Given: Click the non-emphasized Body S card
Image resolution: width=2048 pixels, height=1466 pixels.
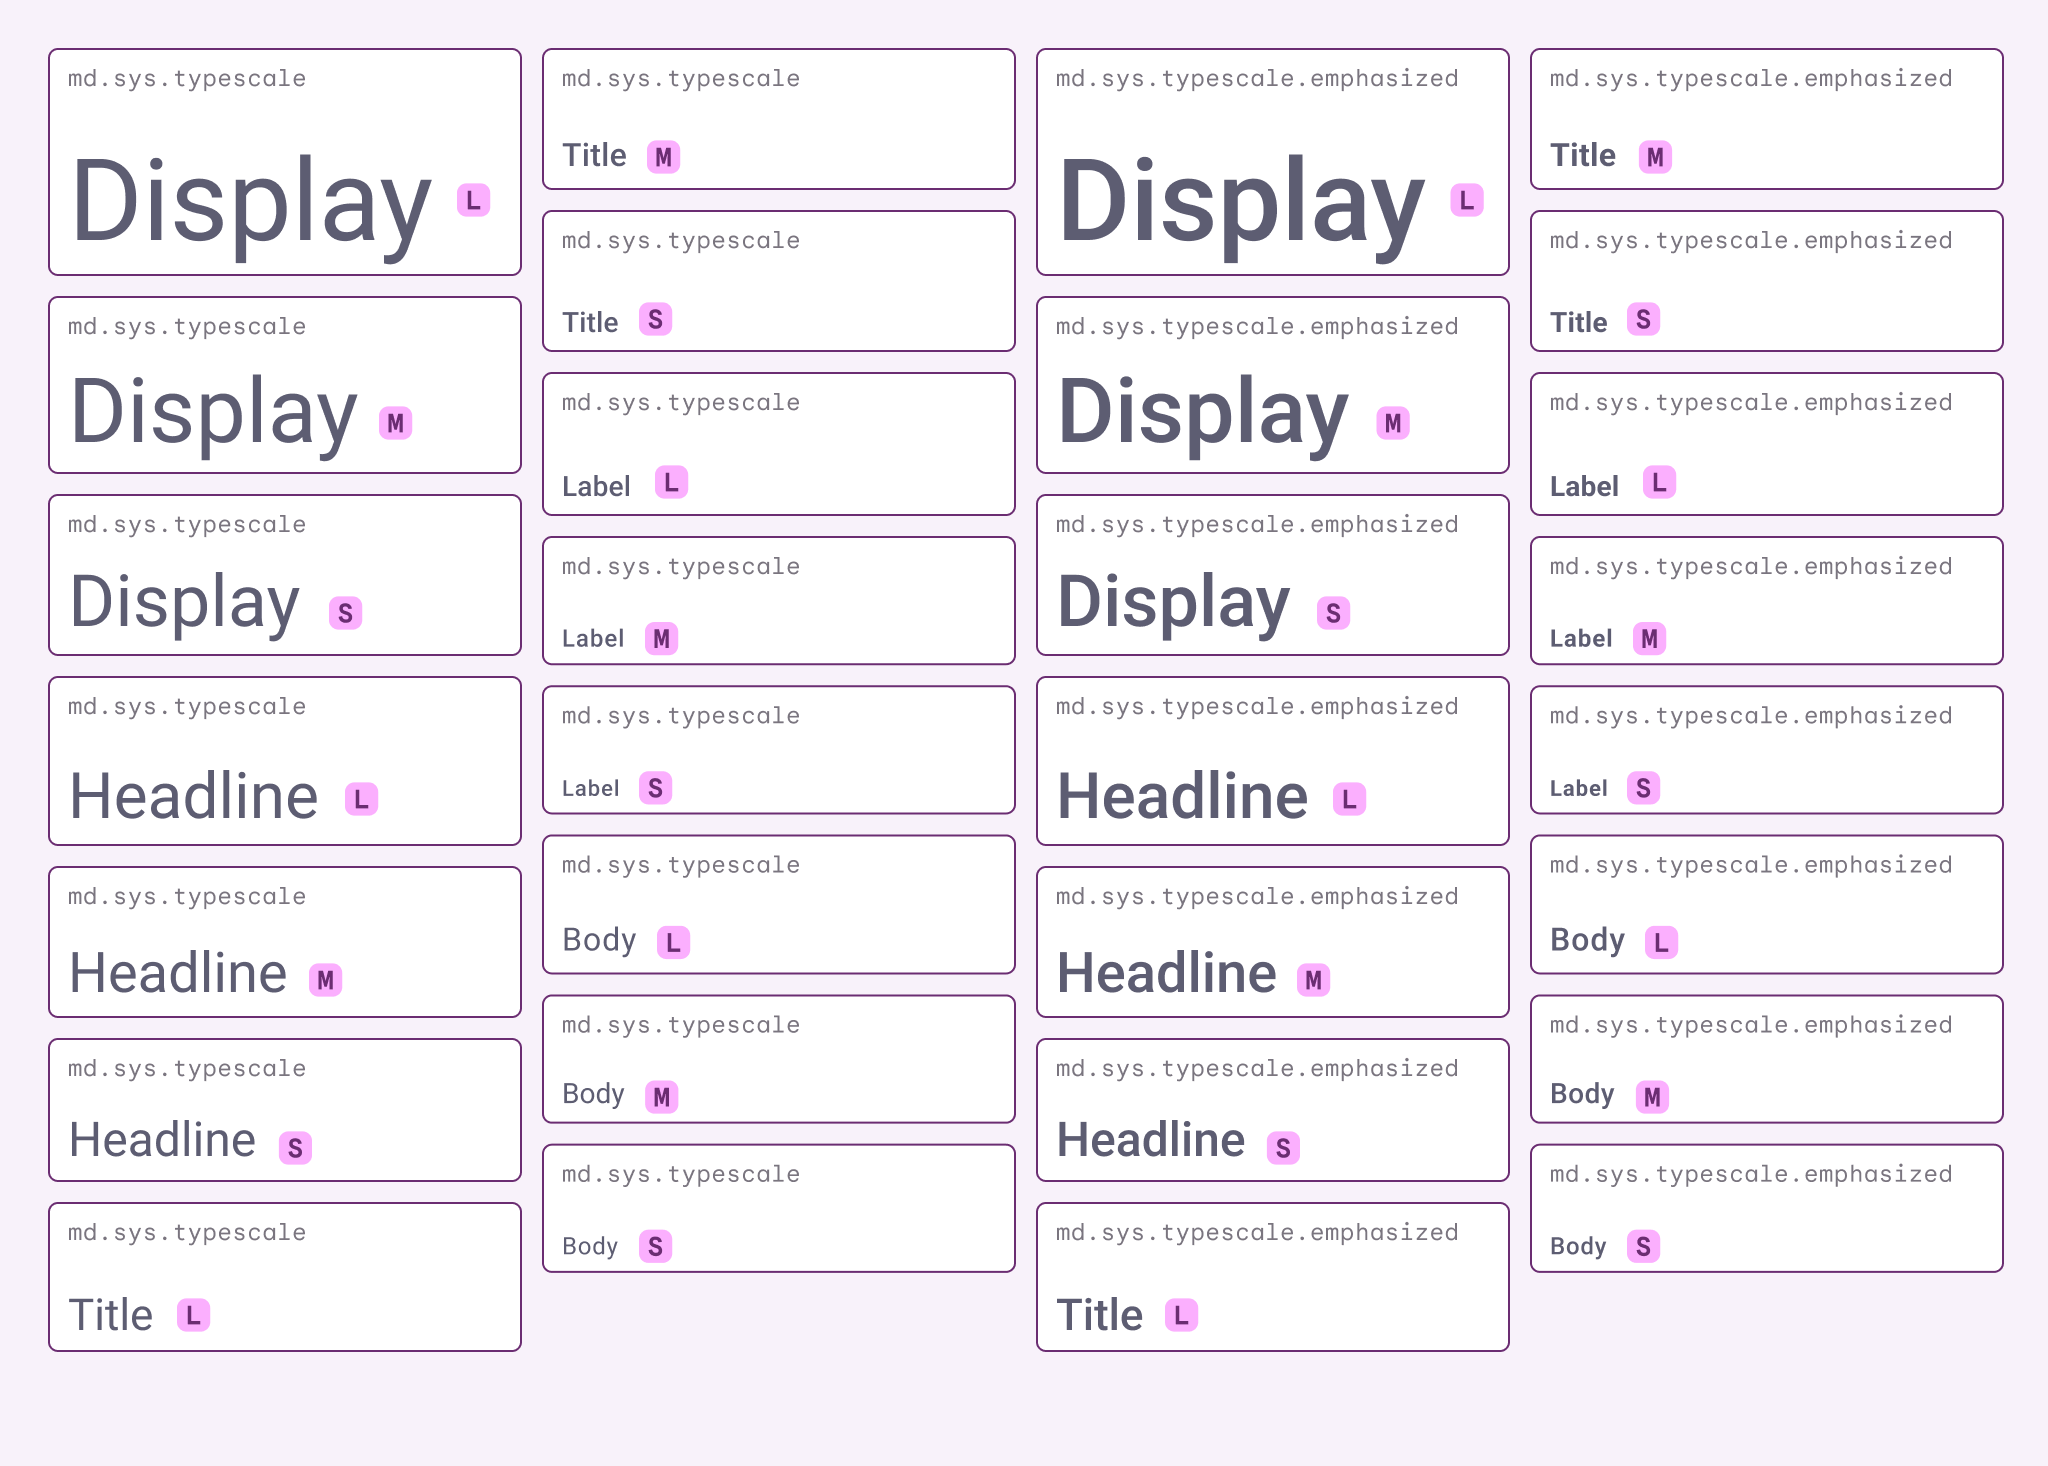Looking at the screenshot, I should (778, 1208).
